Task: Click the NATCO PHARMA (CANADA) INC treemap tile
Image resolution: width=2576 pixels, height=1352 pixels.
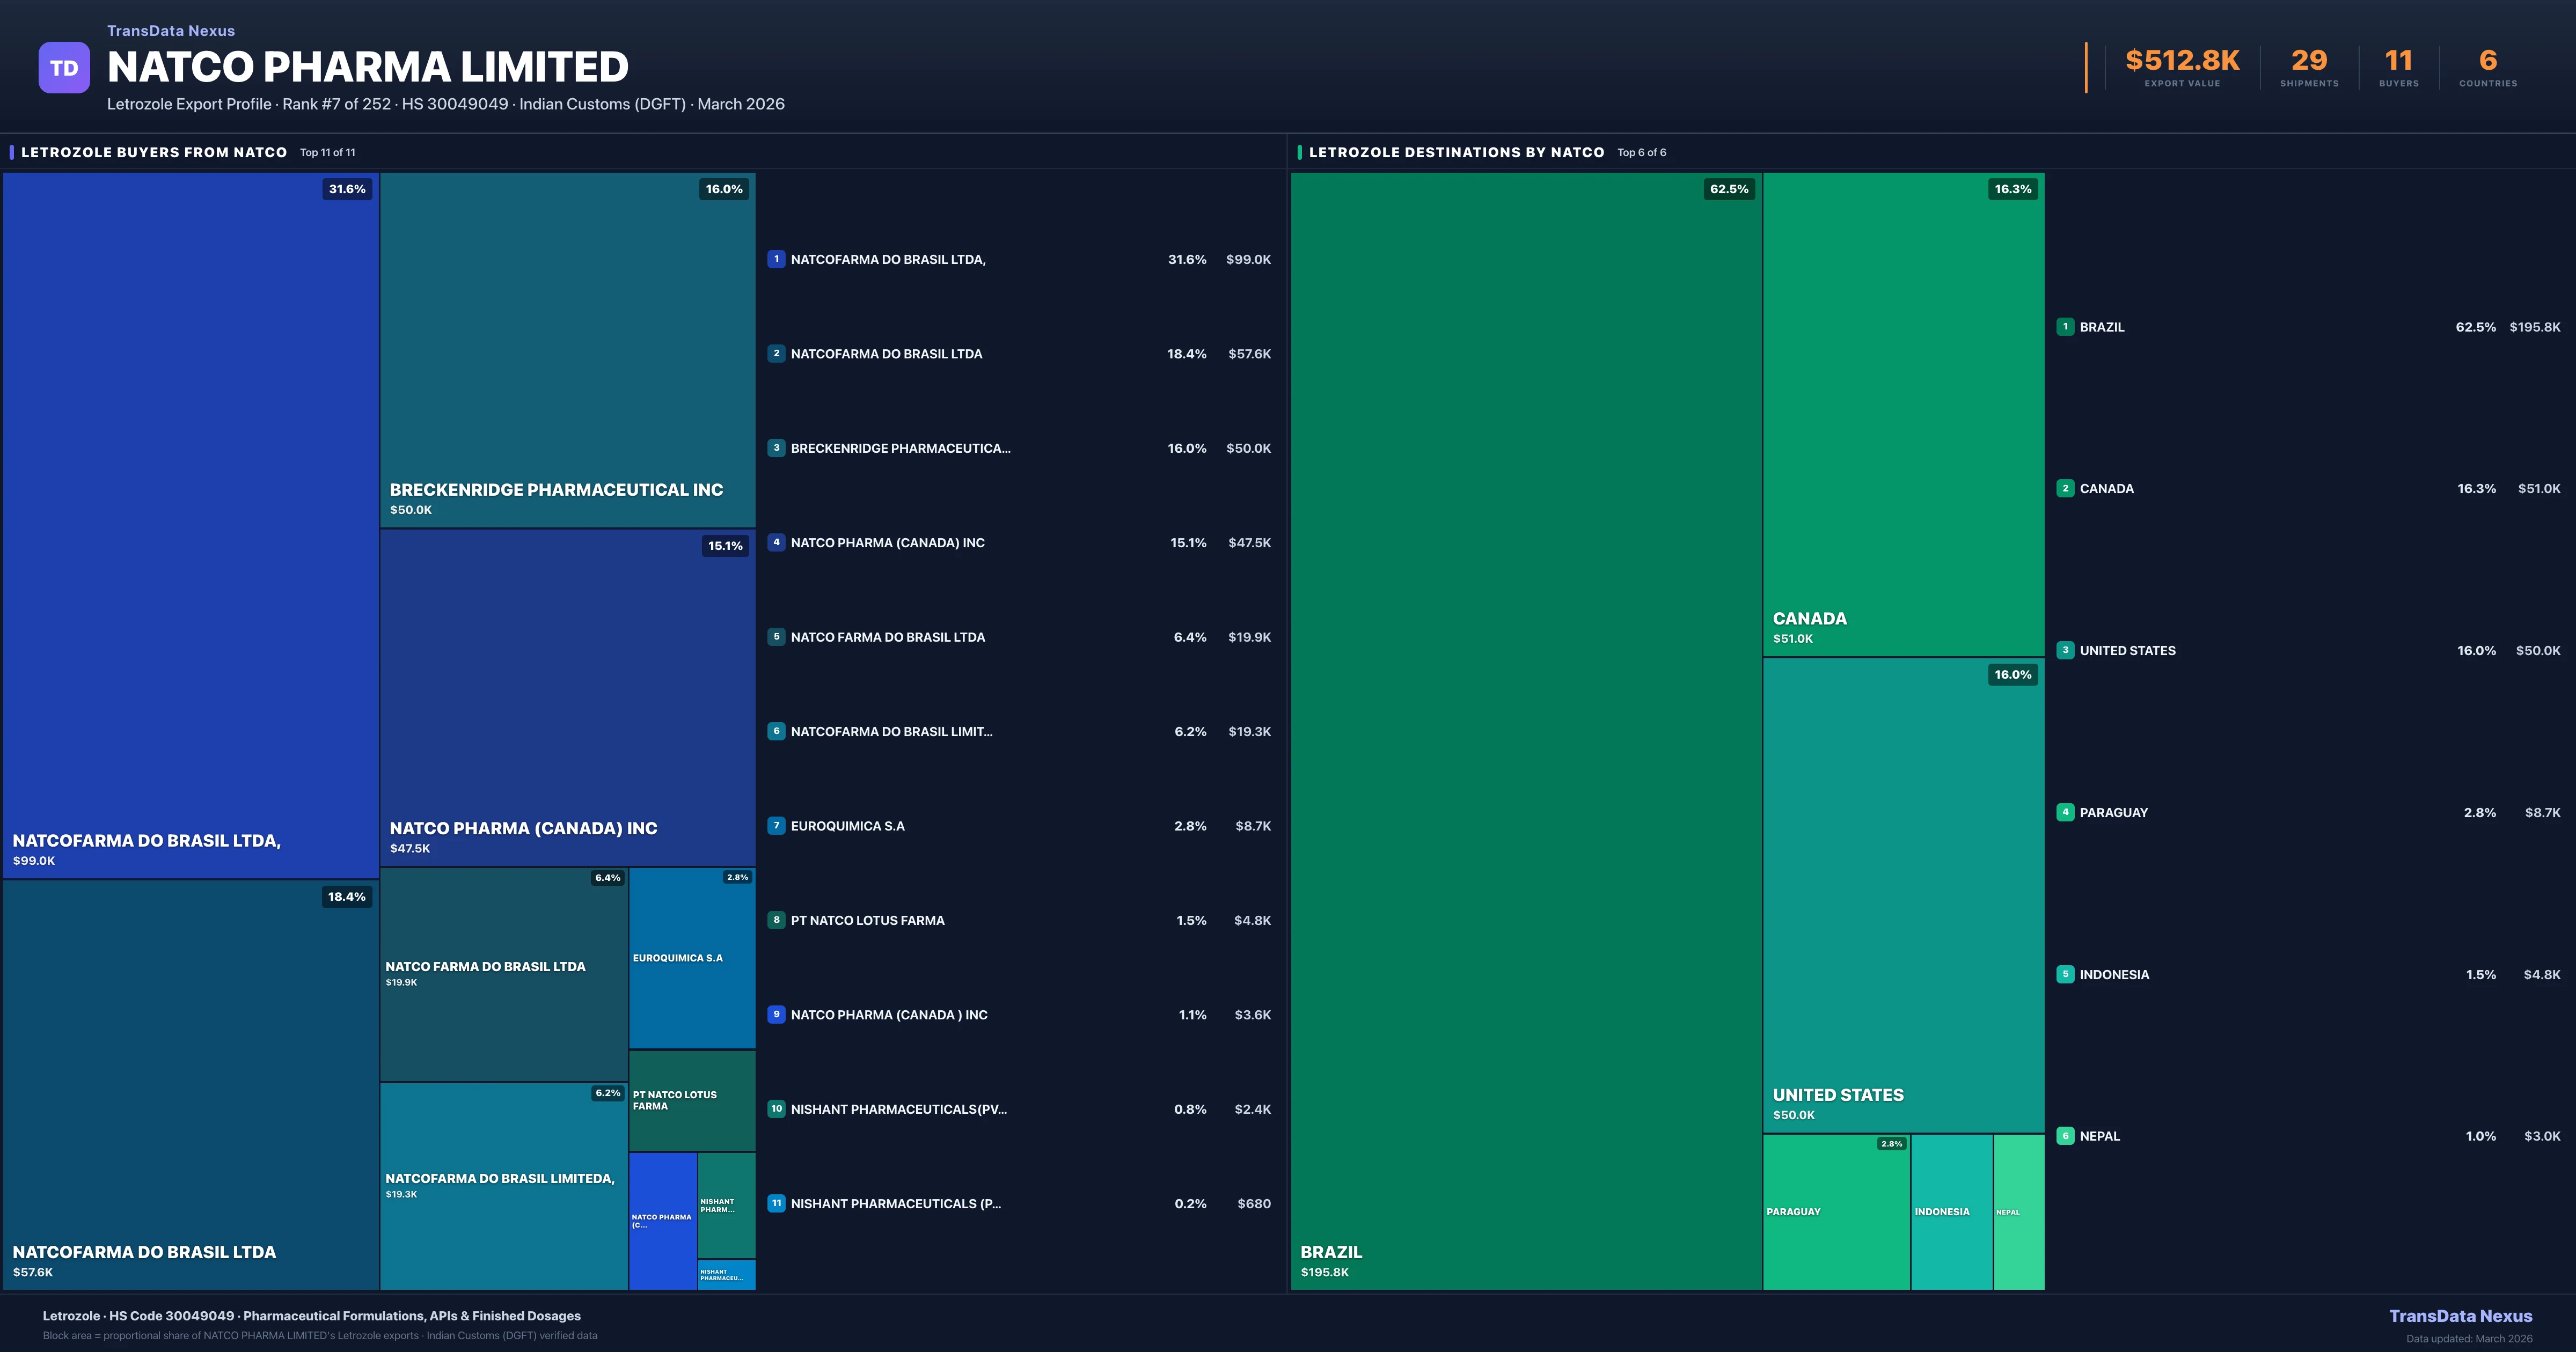Action: tap(567, 697)
